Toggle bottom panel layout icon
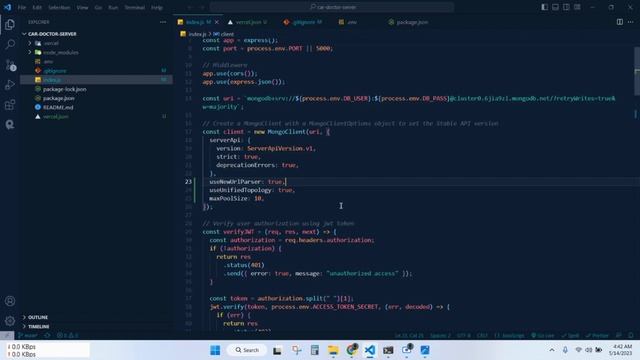 click(556, 7)
